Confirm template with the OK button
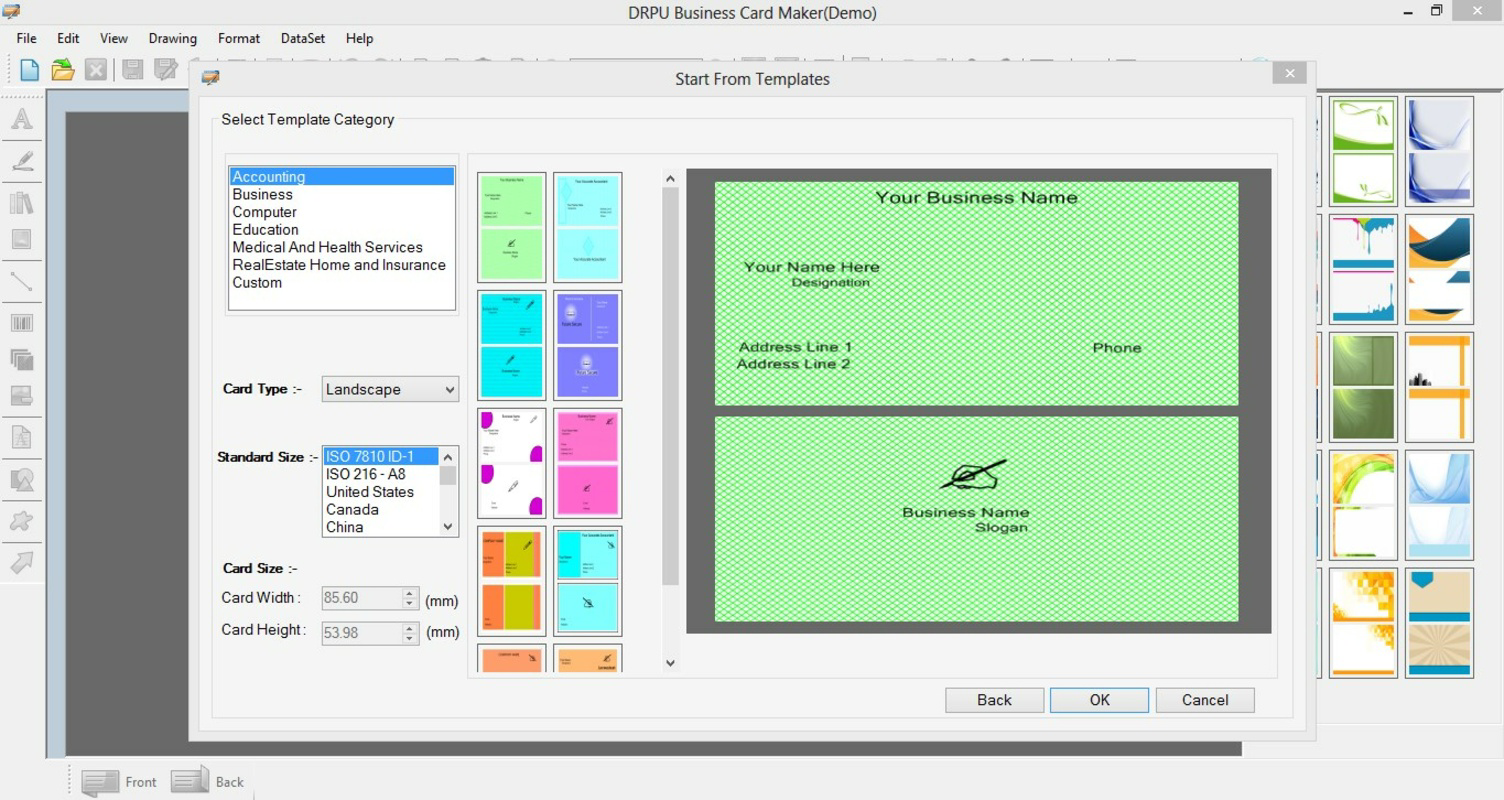The width and height of the screenshot is (1504, 800). click(x=1099, y=700)
